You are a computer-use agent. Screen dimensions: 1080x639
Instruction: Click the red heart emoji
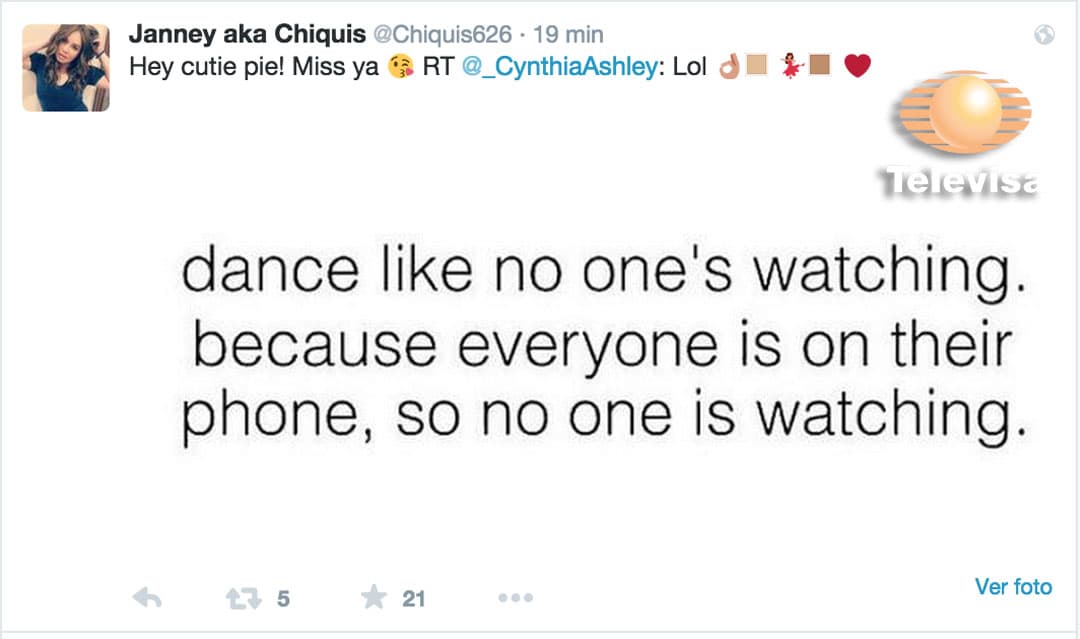[x=858, y=65]
